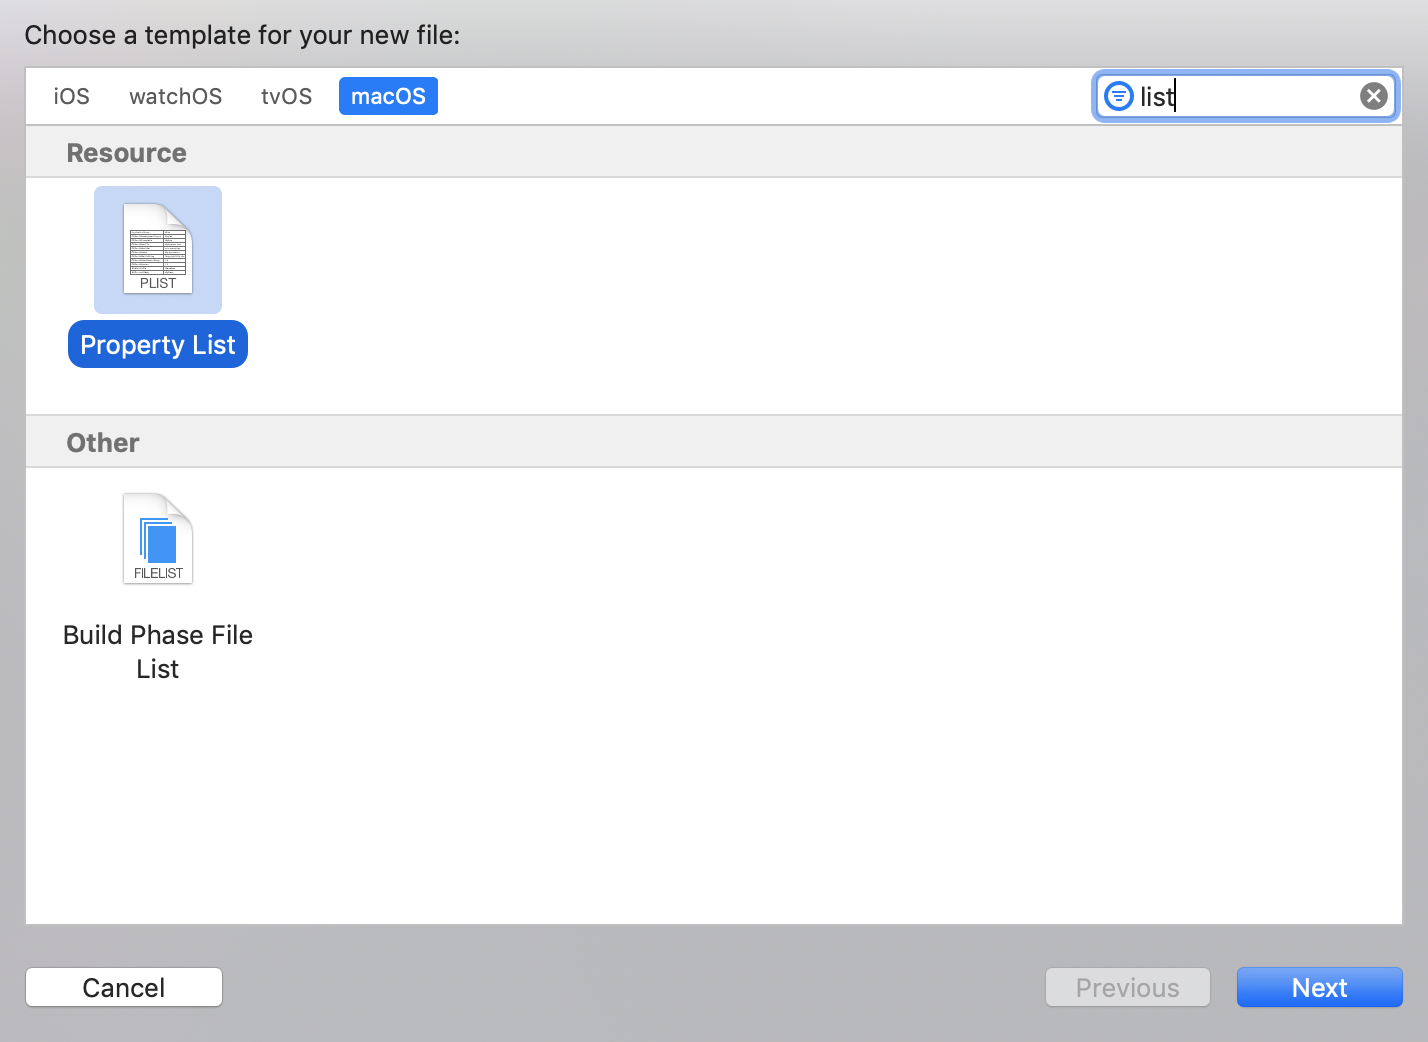Viewport: 1428px width, 1042px height.
Task: Switch to the iOS tab
Action: point(71,96)
